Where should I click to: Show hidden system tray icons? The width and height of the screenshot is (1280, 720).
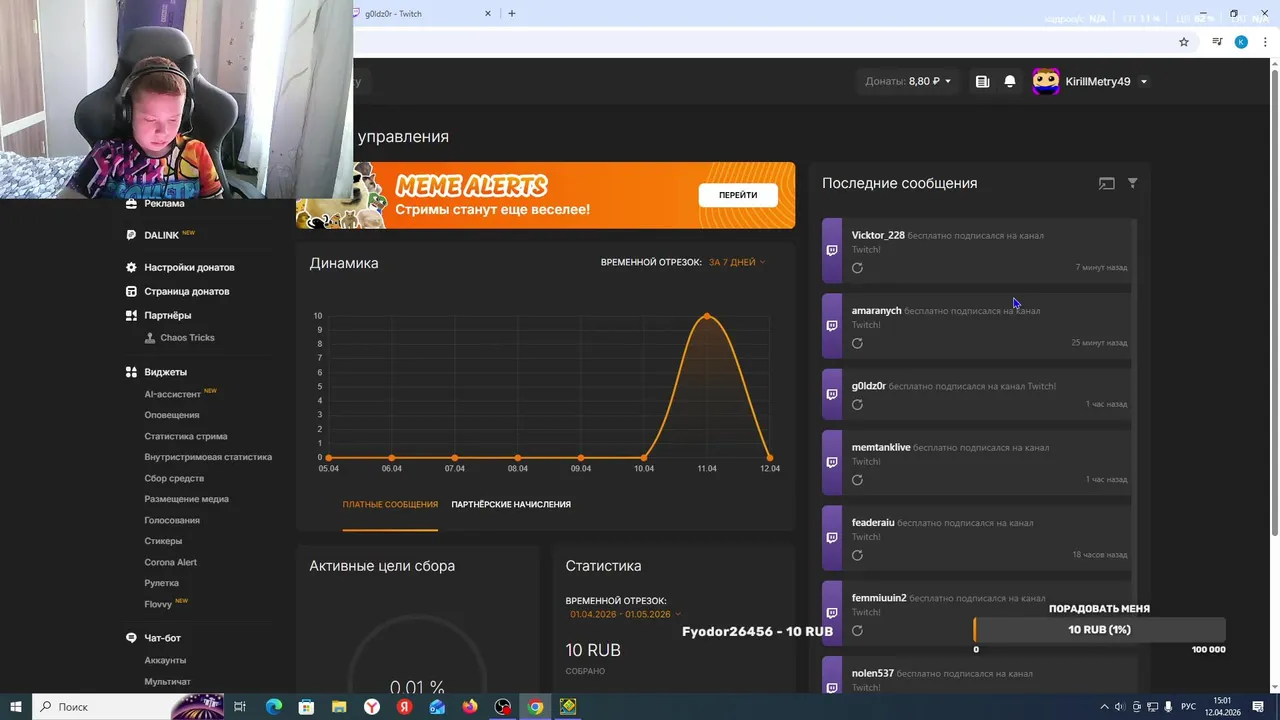1104,707
